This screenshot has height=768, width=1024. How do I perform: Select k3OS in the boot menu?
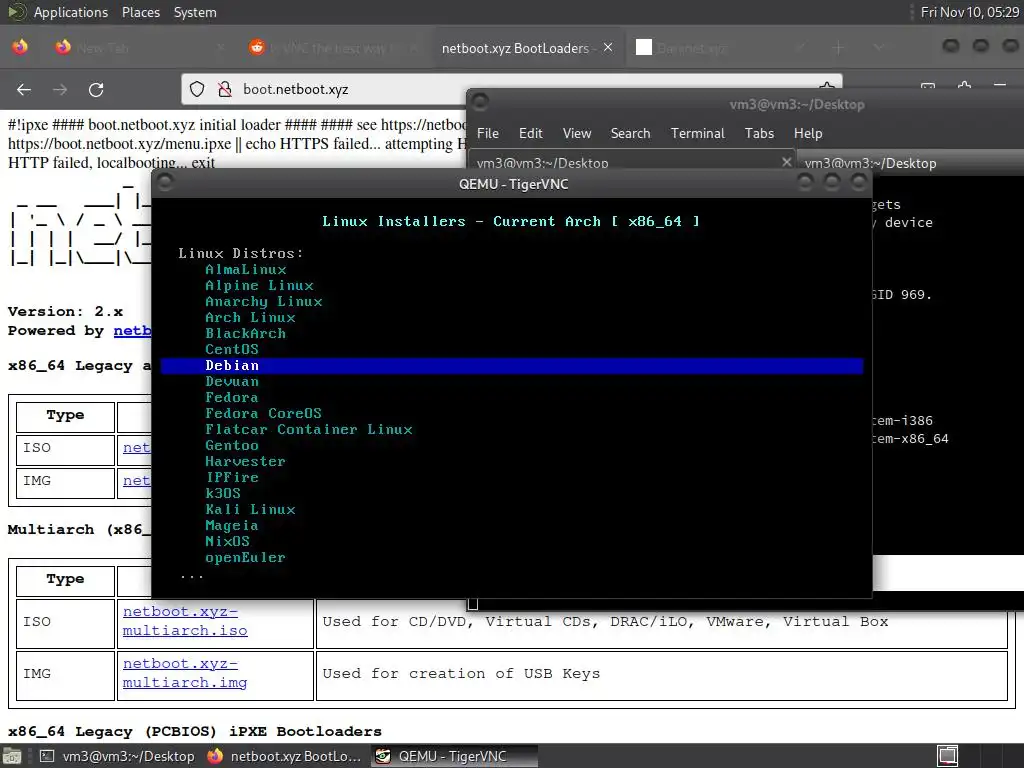(223, 493)
